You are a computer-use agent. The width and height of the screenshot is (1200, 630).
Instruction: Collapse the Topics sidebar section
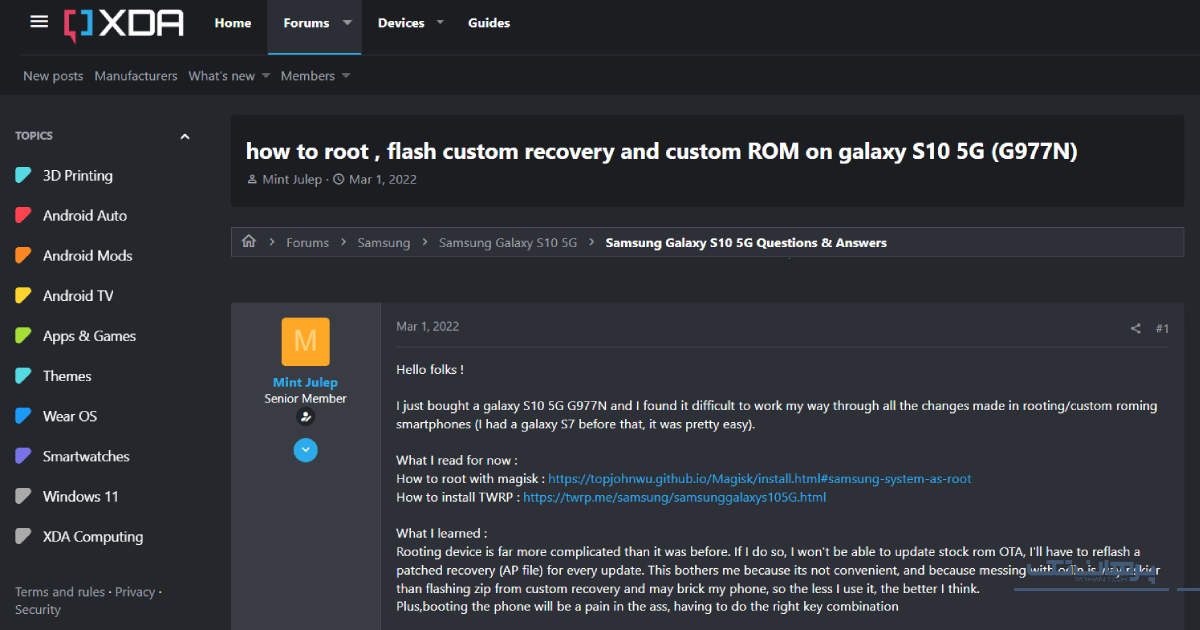[x=184, y=136]
